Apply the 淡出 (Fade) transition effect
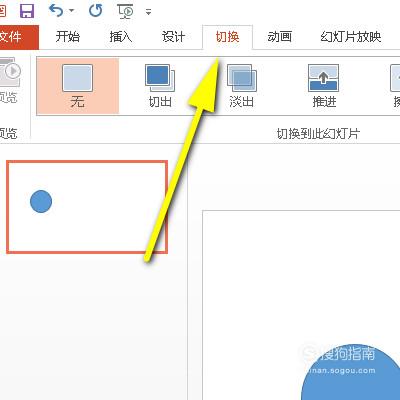Image resolution: width=400 pixels, height=400 pixels. 242,86
